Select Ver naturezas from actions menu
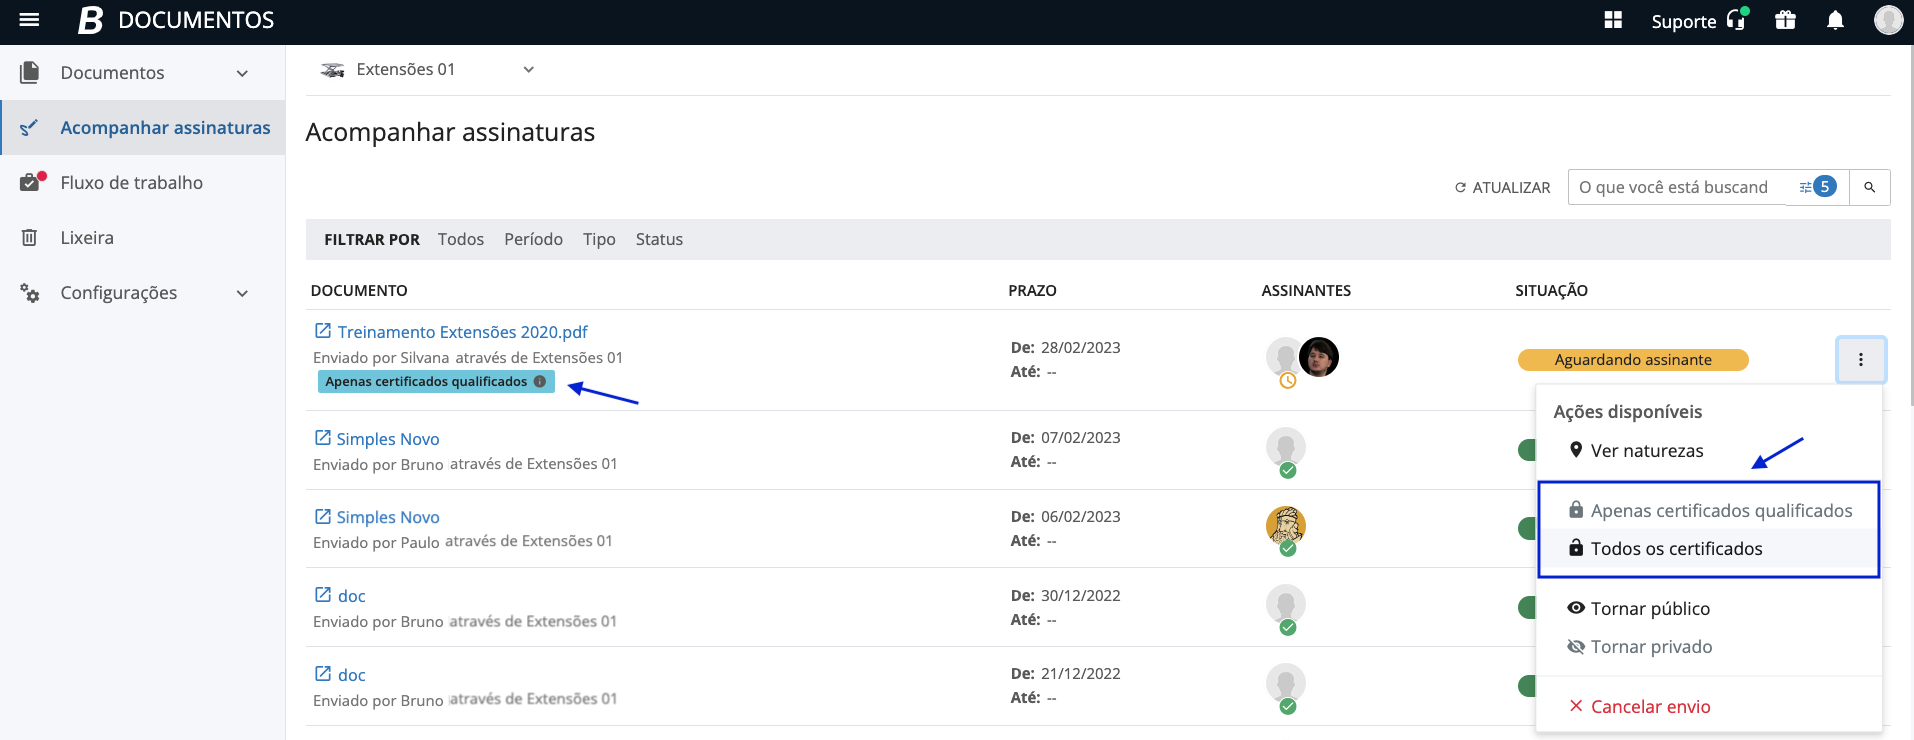 tap(1646, 451)
